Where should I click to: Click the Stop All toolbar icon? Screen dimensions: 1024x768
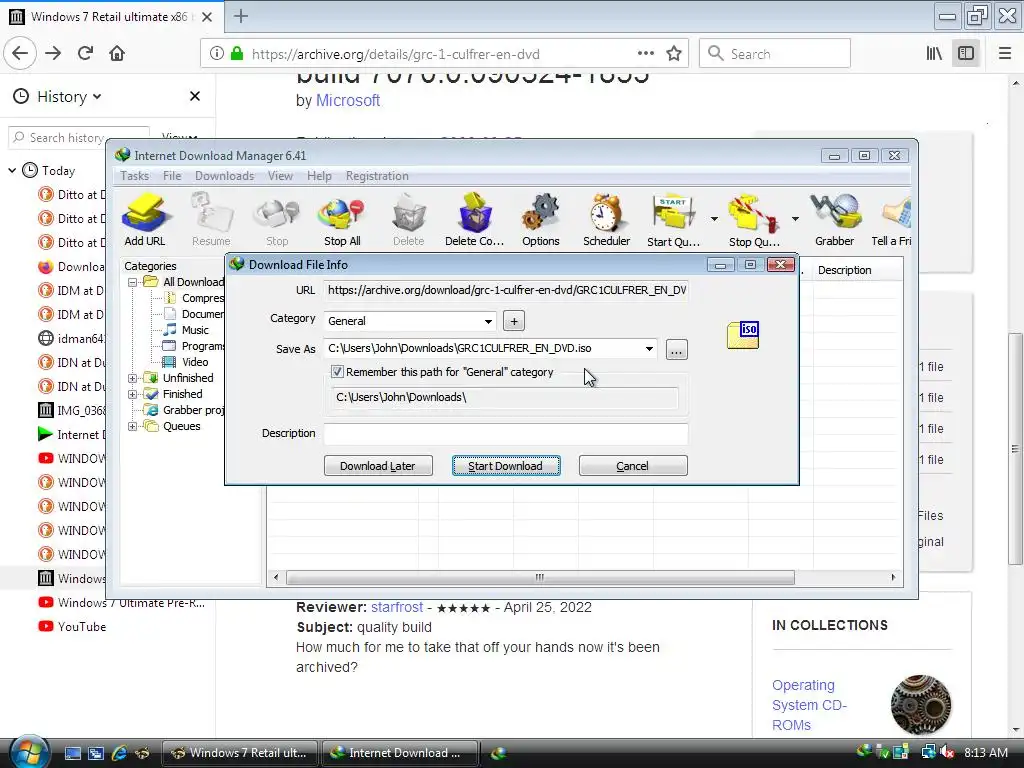[342, 219]
